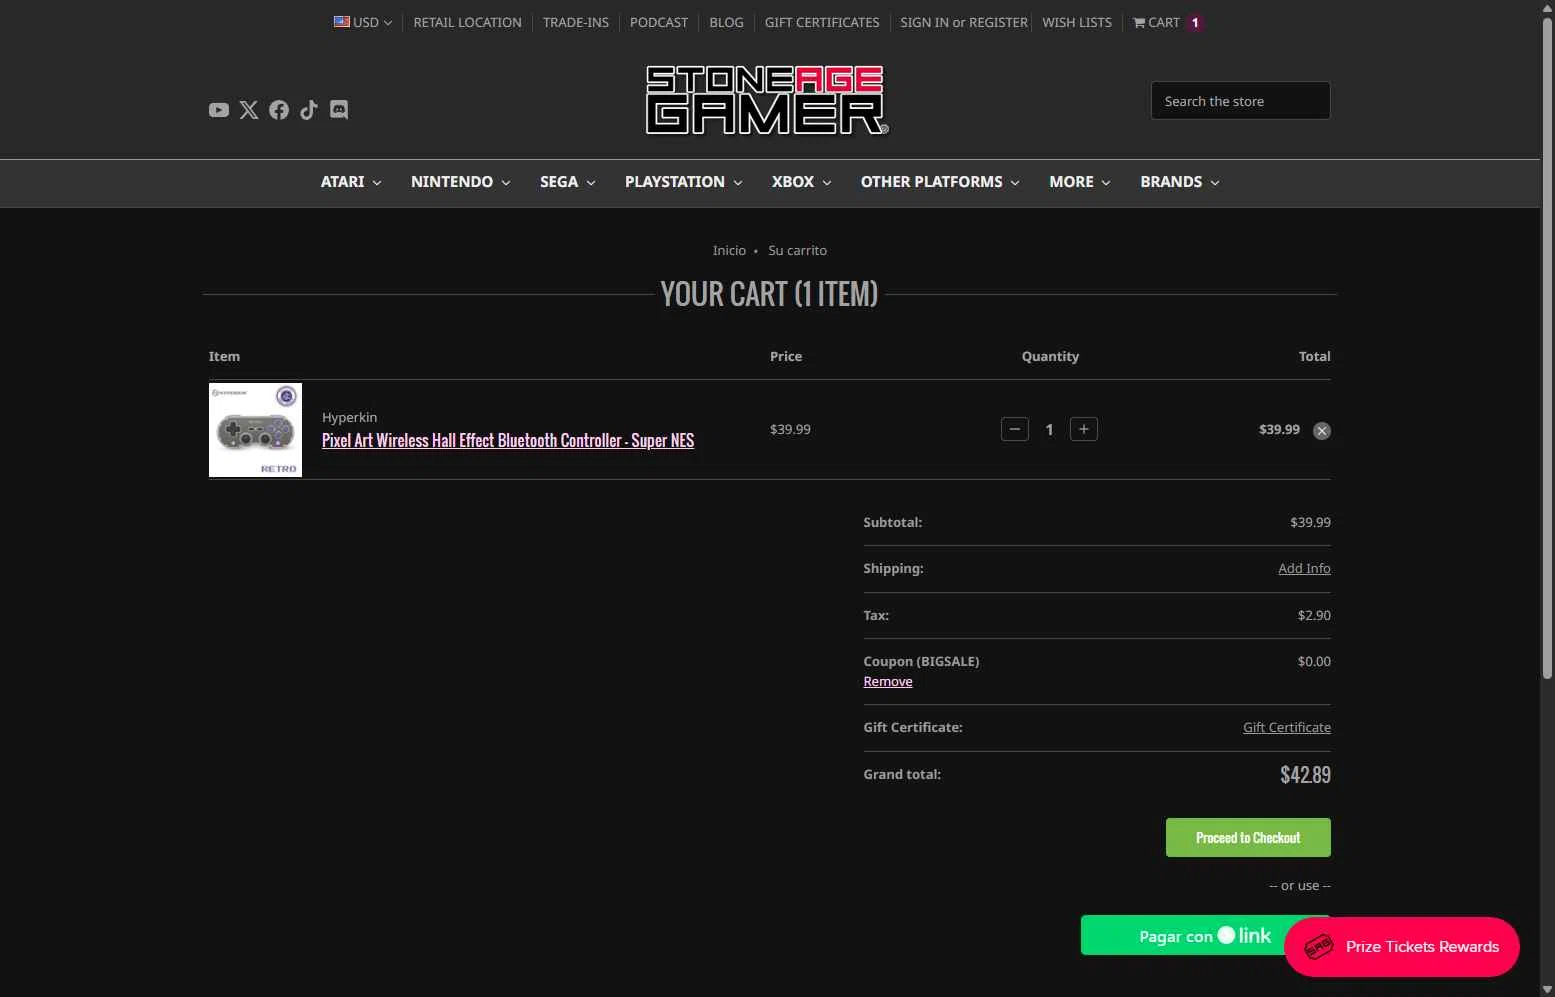Click Proceed to Checkout button
The width and height of the screenshot is (1555, 997).
1248,838
